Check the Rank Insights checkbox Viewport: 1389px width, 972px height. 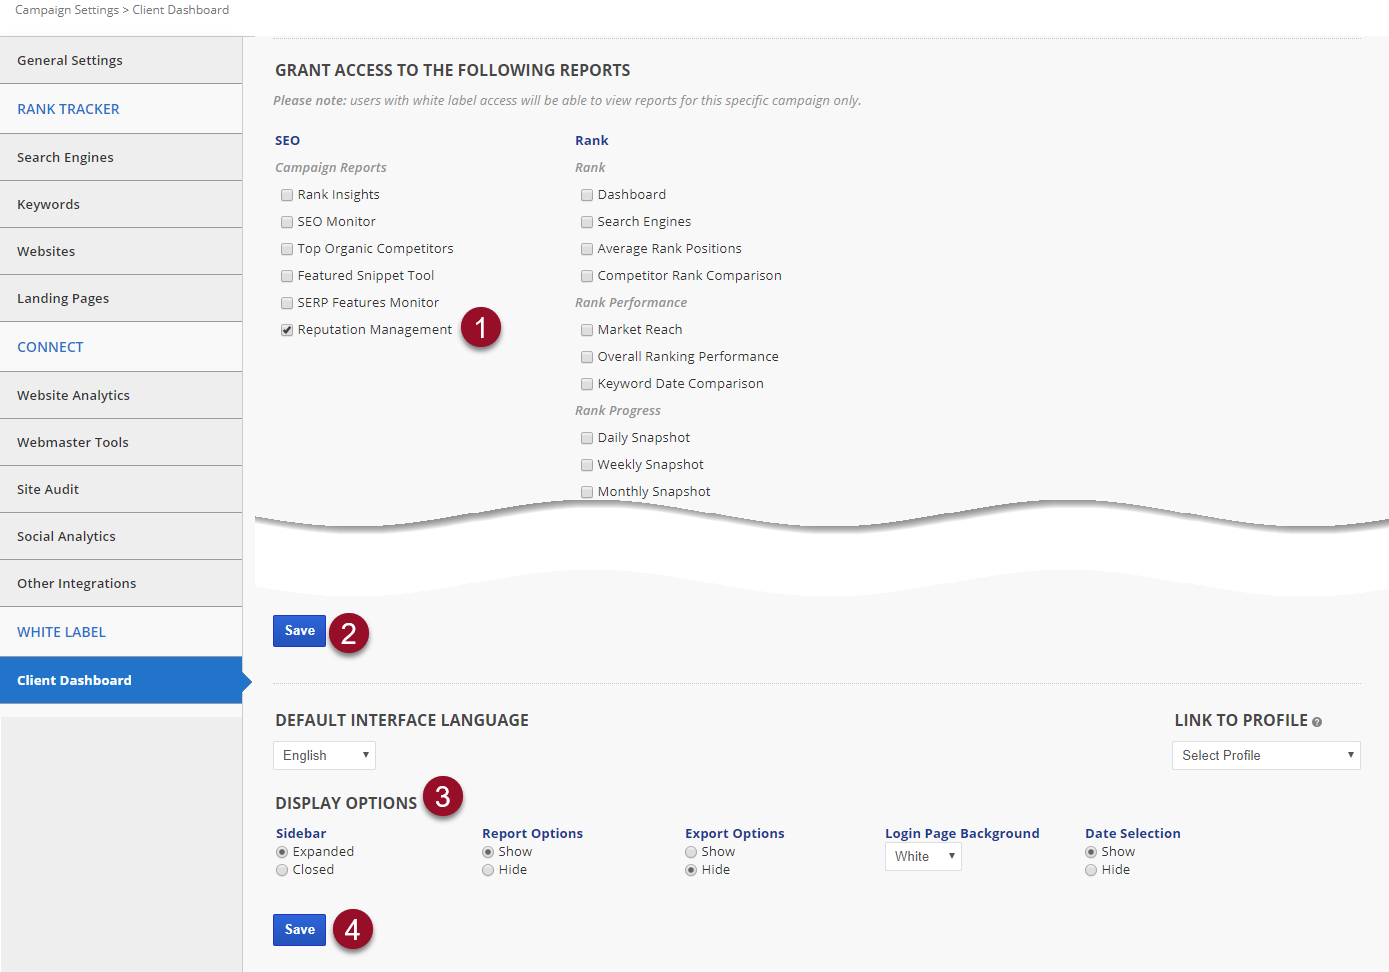(287, 195)
